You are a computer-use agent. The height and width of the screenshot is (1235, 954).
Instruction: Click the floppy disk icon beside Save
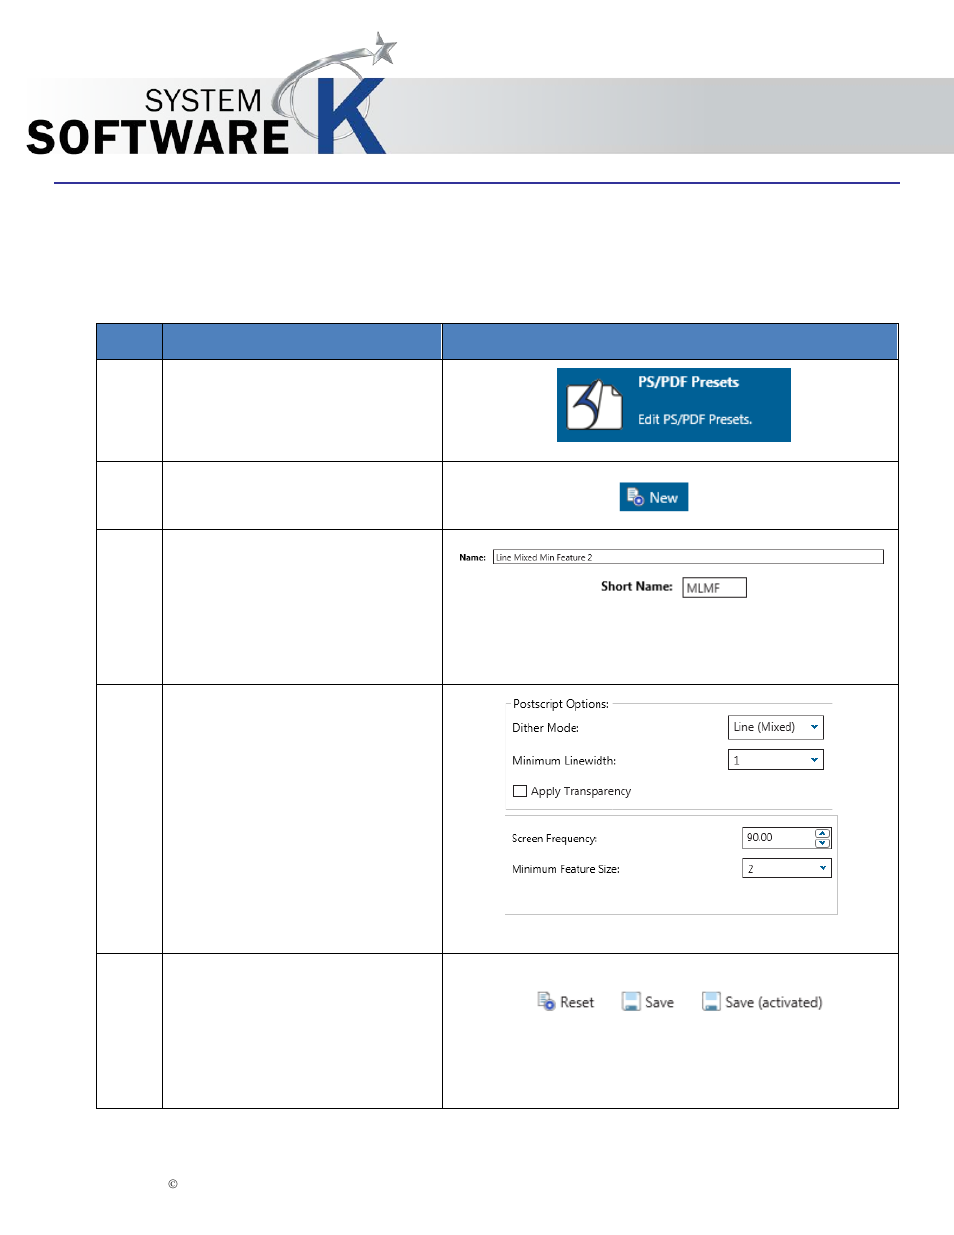click(631, 1002)
